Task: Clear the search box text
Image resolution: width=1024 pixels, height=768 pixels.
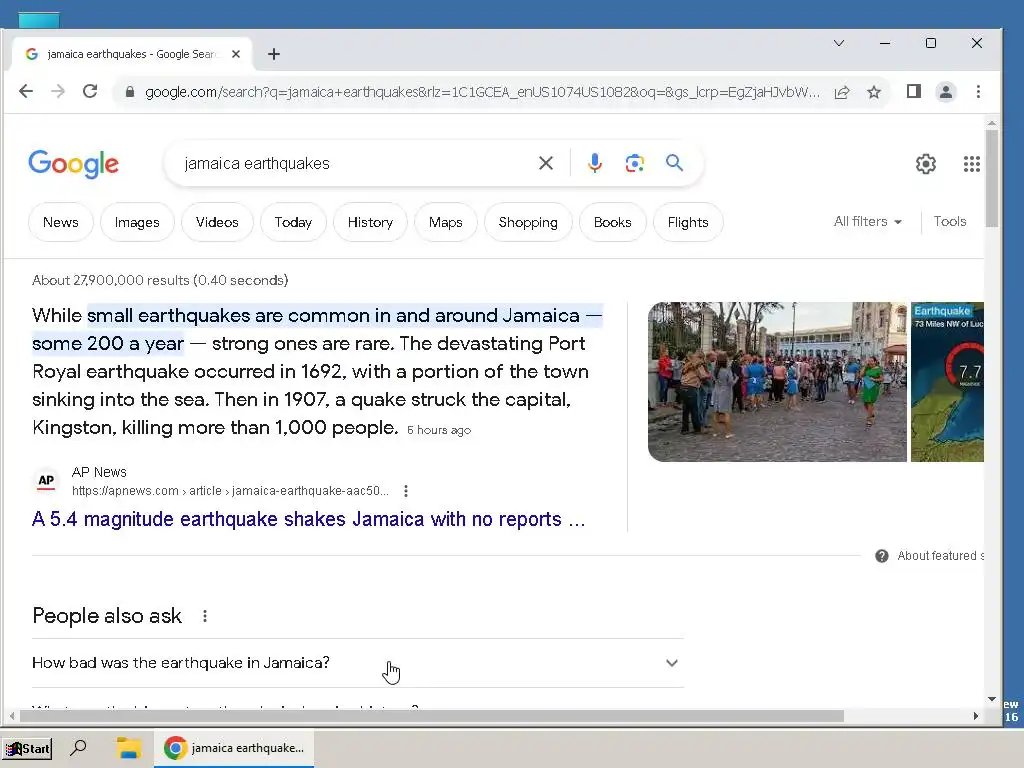Action: coord(546,163)
